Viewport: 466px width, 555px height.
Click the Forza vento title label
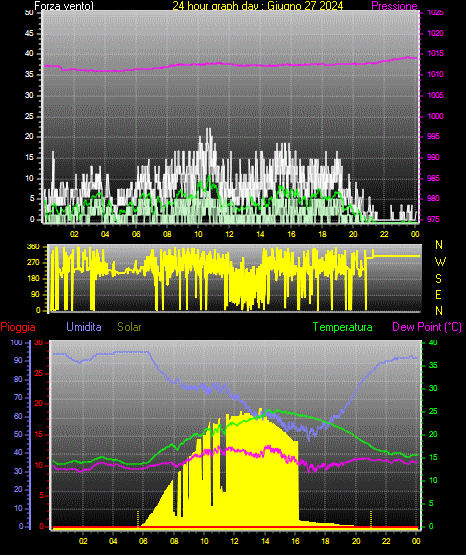tap(64, 6)
